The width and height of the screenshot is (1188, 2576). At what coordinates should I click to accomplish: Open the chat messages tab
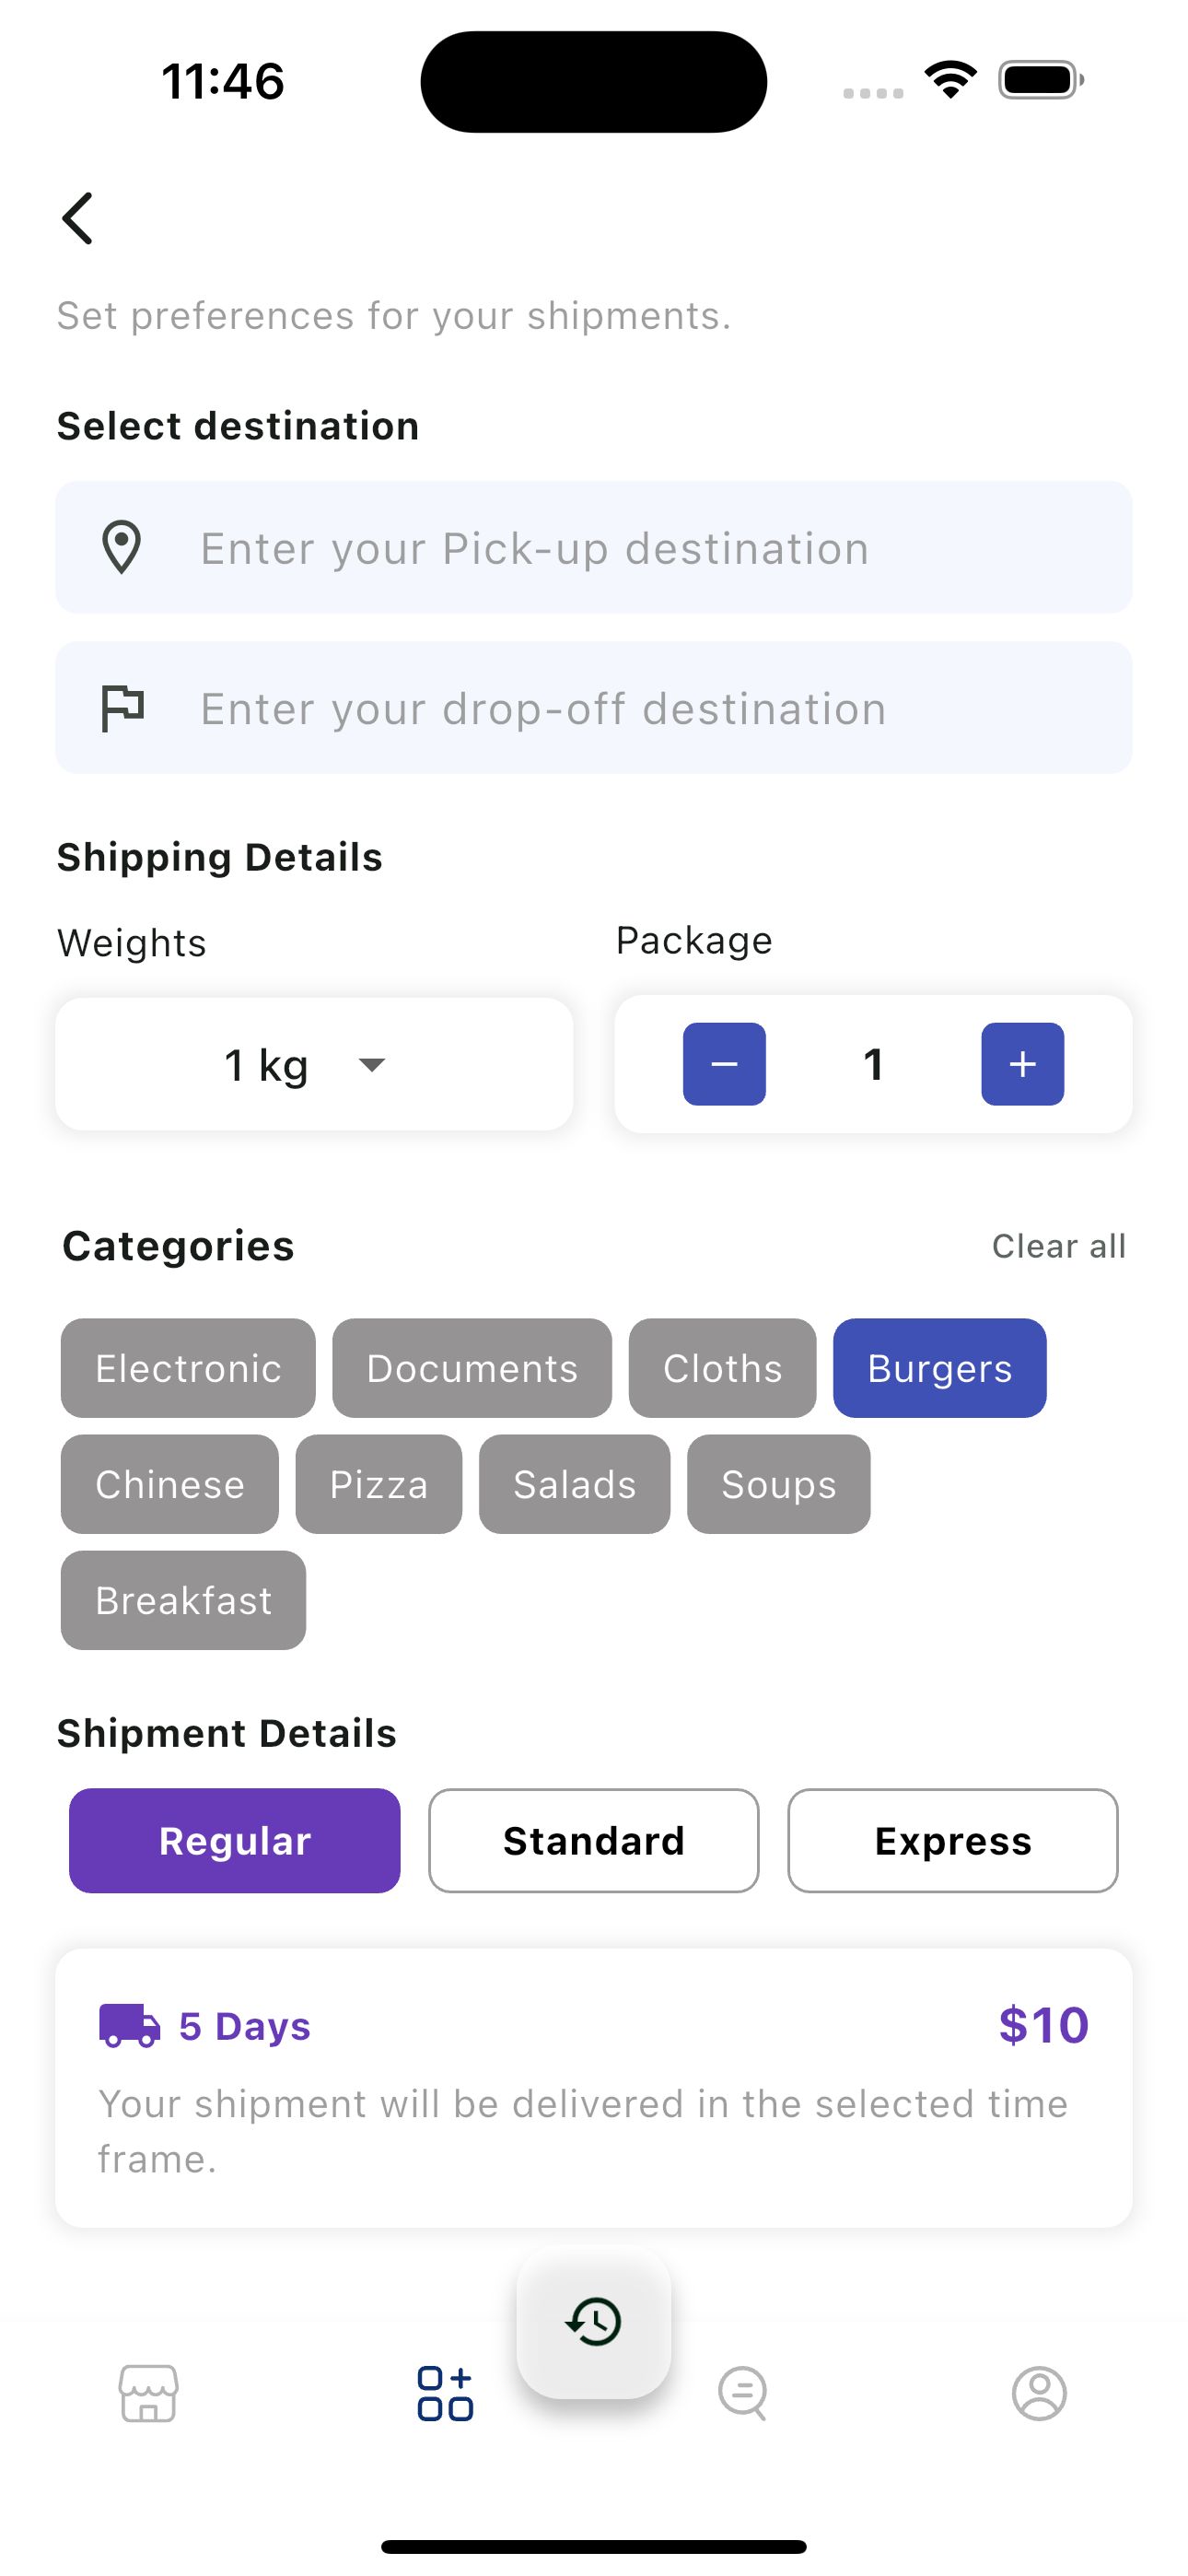[x=742, y=2393]
